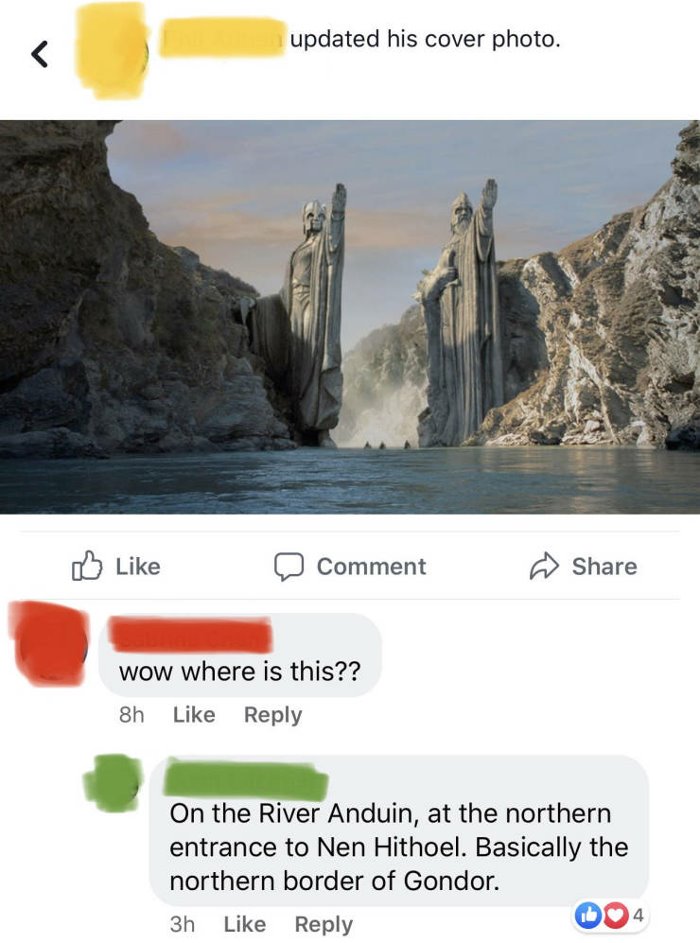Reply to the River Anduin comment
Viewport: 700px width, 943px height.
pyautogui.click(x=324, y=924)
